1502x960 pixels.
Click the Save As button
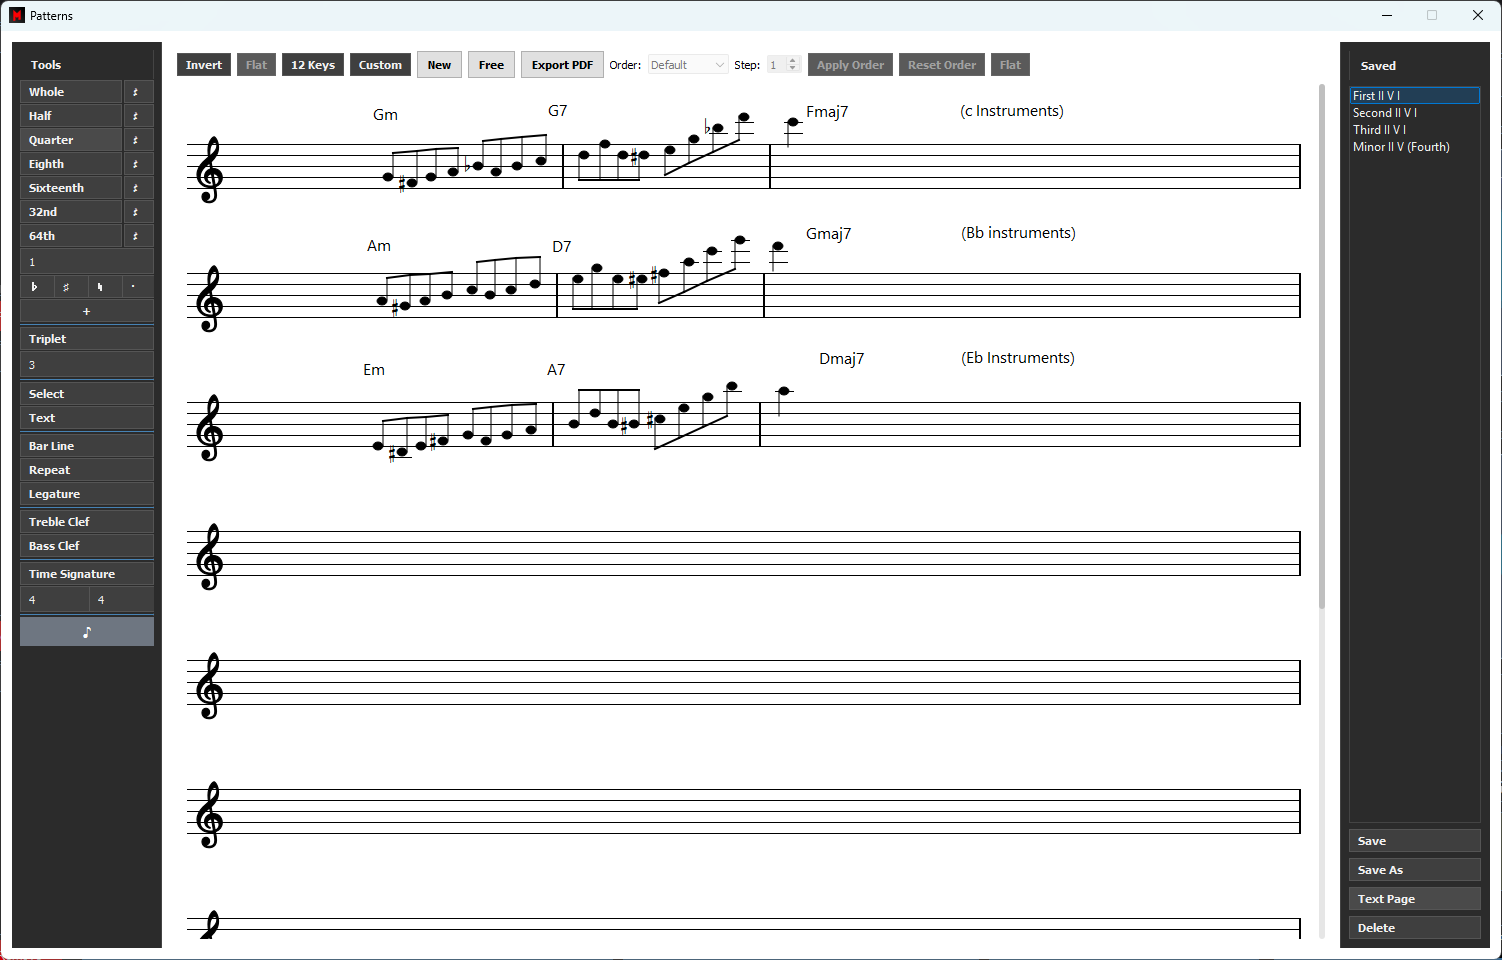1414,870
